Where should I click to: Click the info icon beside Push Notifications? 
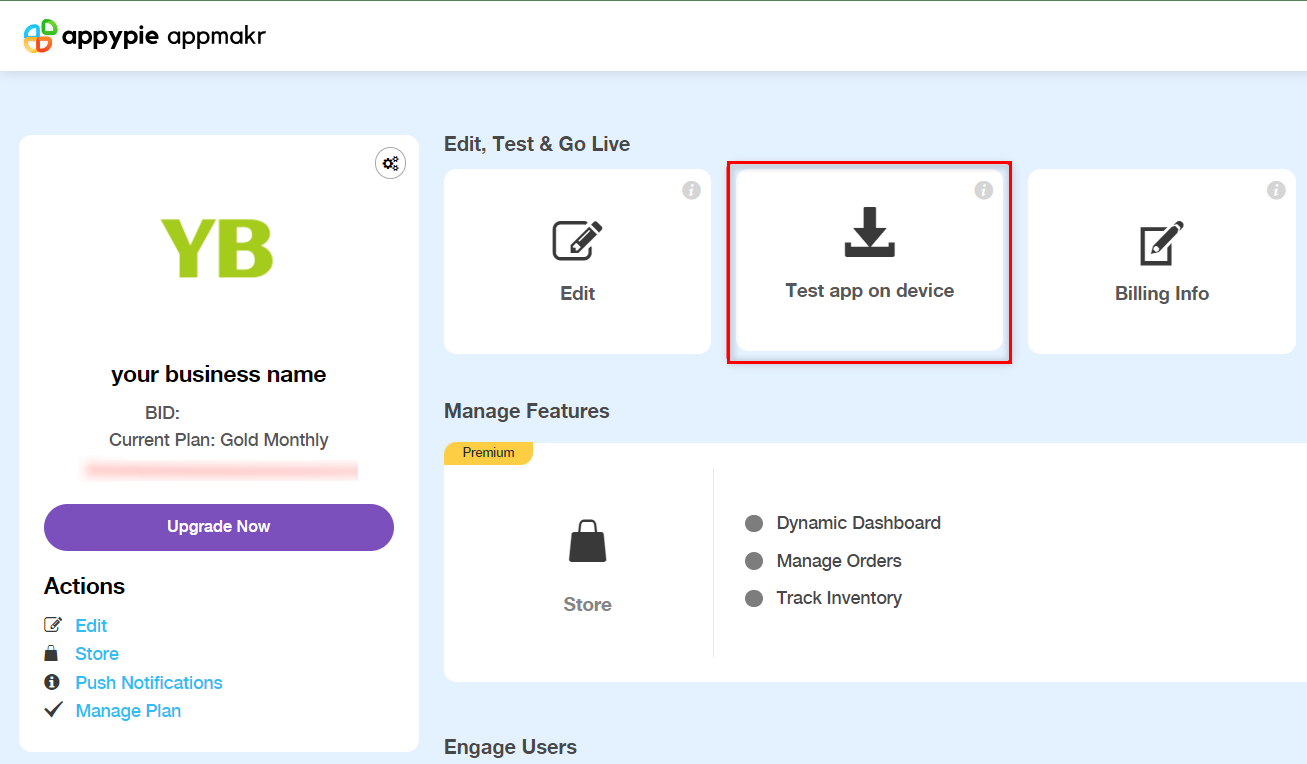click(x=54, y=682)
